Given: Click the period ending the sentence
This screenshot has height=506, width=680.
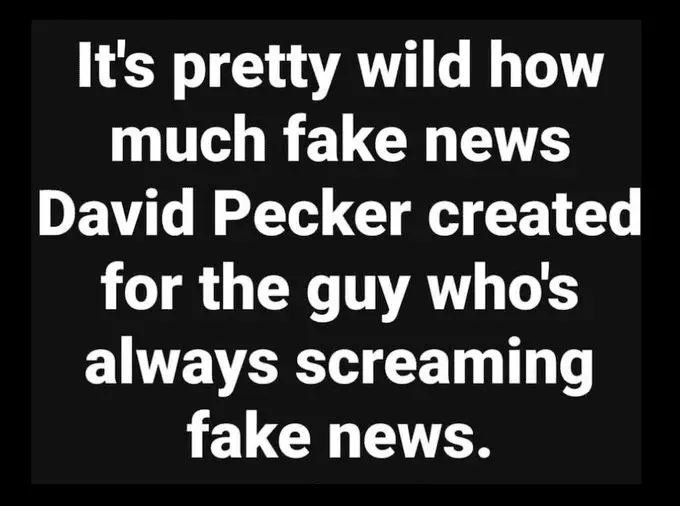Looking at the screenshot, I should 484,448.
